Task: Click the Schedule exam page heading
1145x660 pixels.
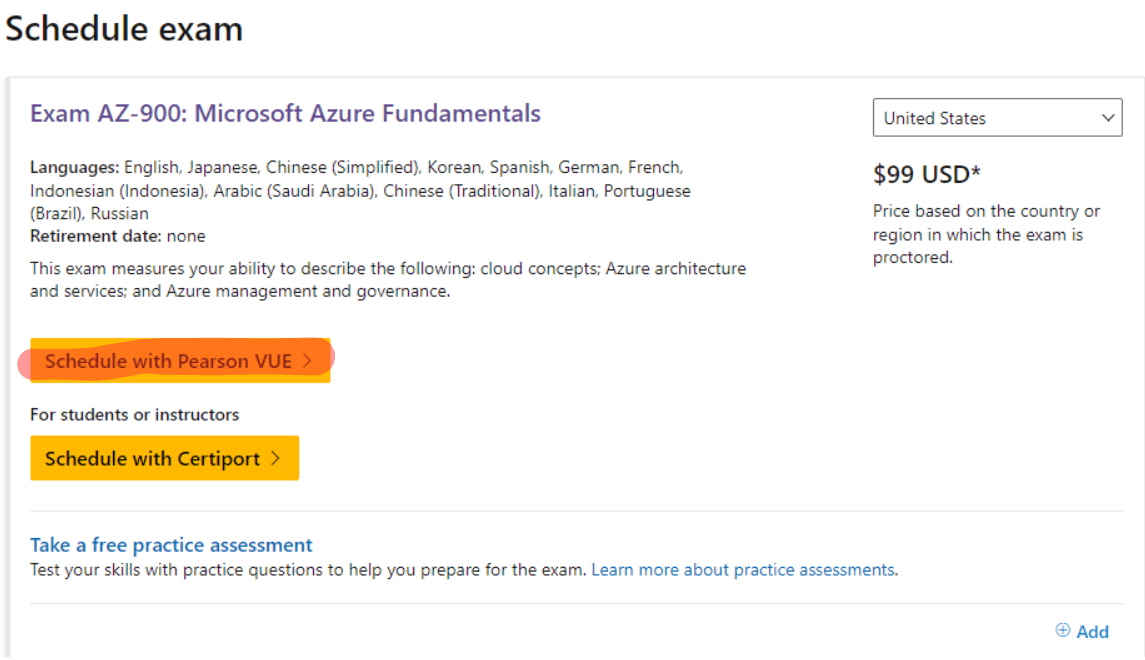Action: point(124,29)
